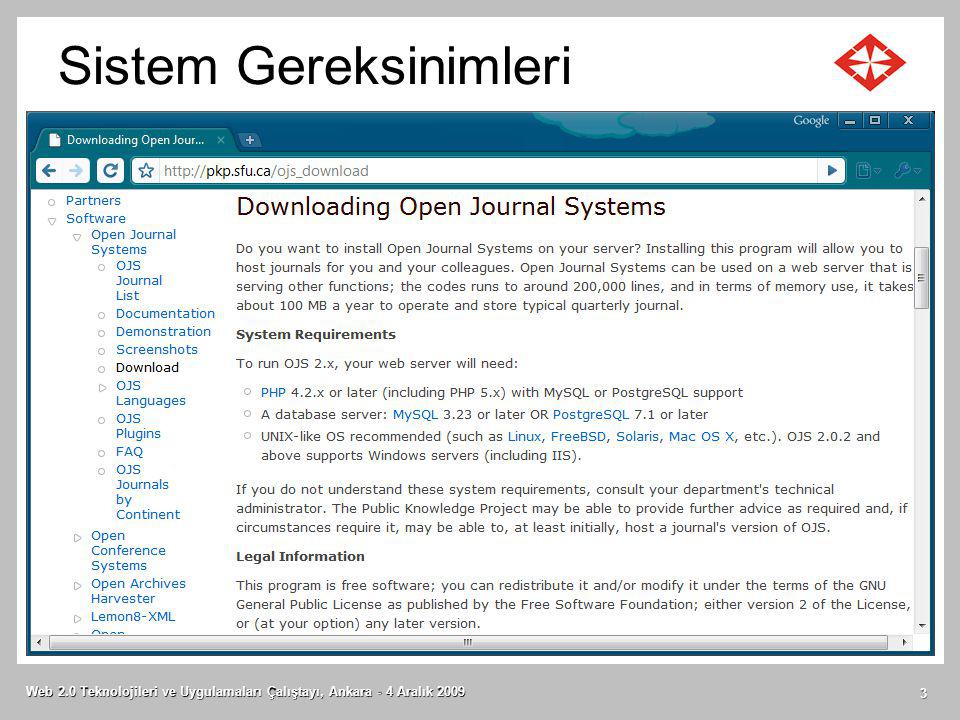Screen dimensions: 960x720
Task: Follow the PHP link in requirements
Action: [x=273, y=392]
